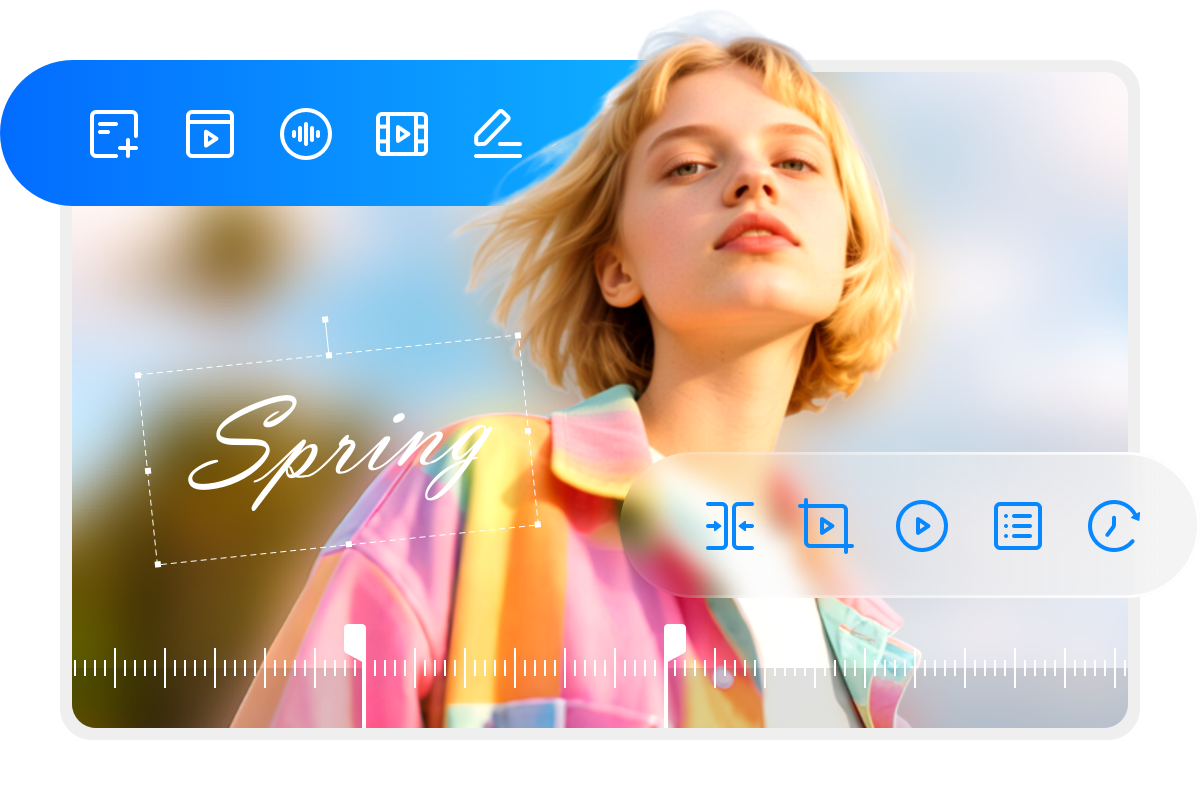This screenshot has width=1200, height=800.
Task: Open the crop video tool
Action: [x=826, y=527]
